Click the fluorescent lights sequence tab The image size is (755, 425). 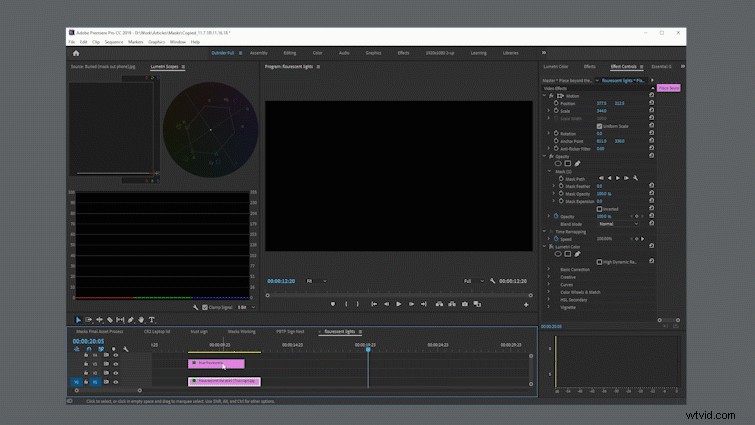click(x=339, y=332)
